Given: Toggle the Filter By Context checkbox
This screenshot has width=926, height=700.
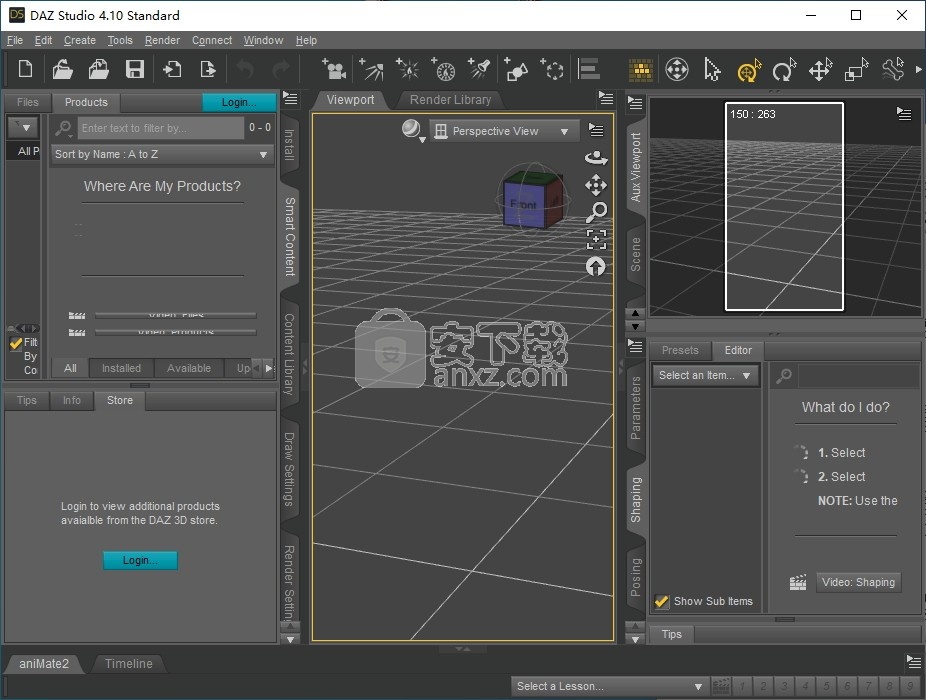Looking at the screenshot, I should 16,343.
